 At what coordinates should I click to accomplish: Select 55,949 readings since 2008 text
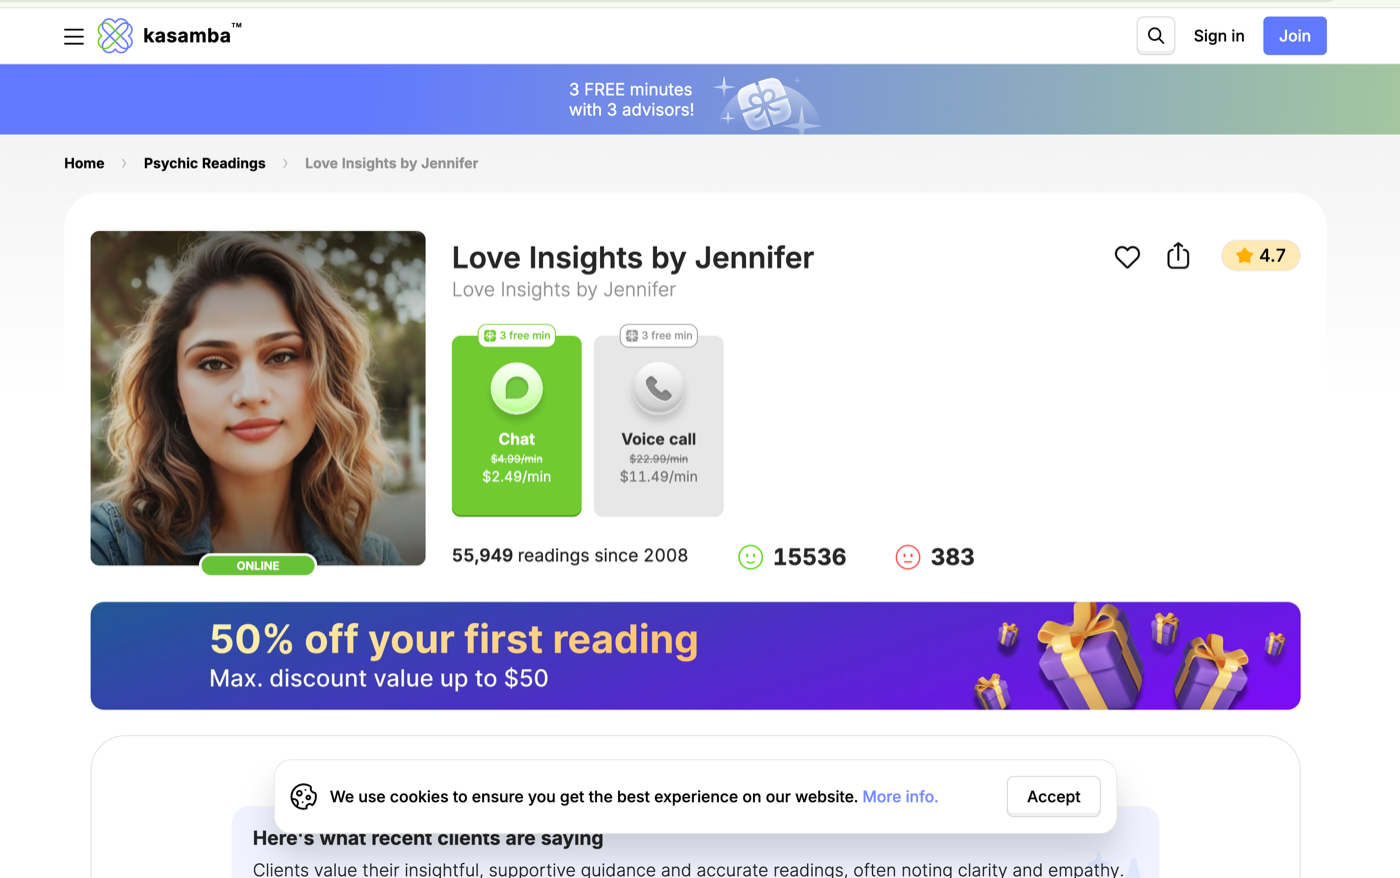(570, 555)
